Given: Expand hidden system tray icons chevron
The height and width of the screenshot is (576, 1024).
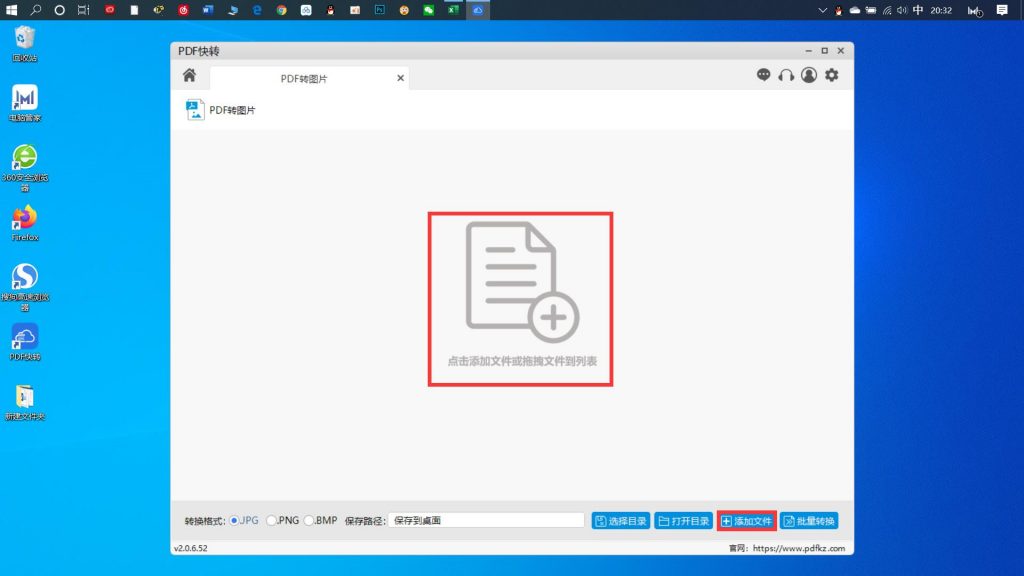Looking at the screenshot, I should [x=822, y=10].
